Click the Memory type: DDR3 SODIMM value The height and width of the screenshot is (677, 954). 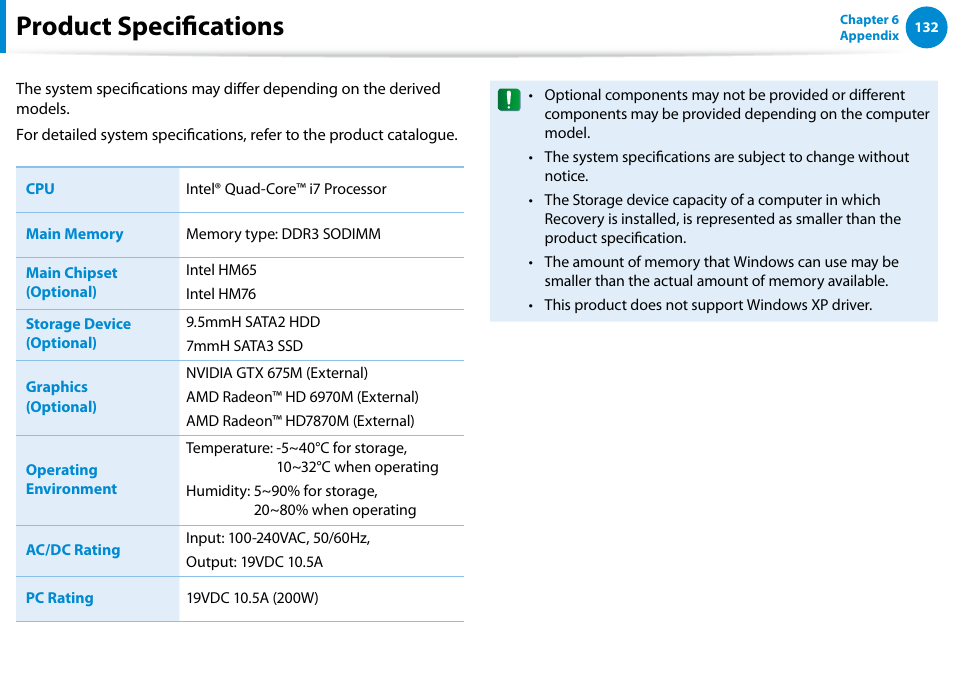283,234
